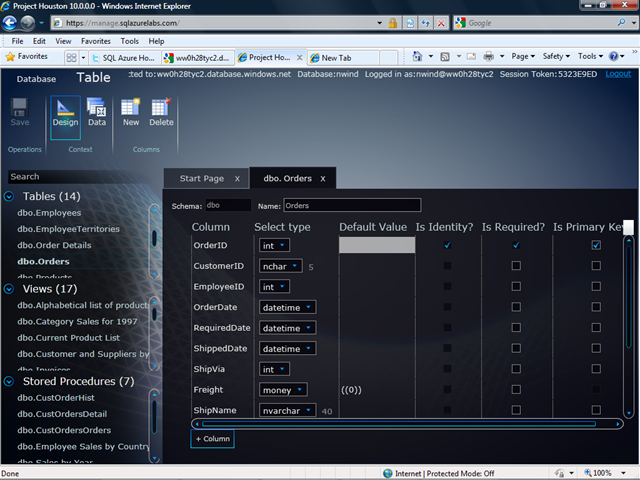
Task: Click the zoom level magnifier in status bar
Action: click(588, 473)
